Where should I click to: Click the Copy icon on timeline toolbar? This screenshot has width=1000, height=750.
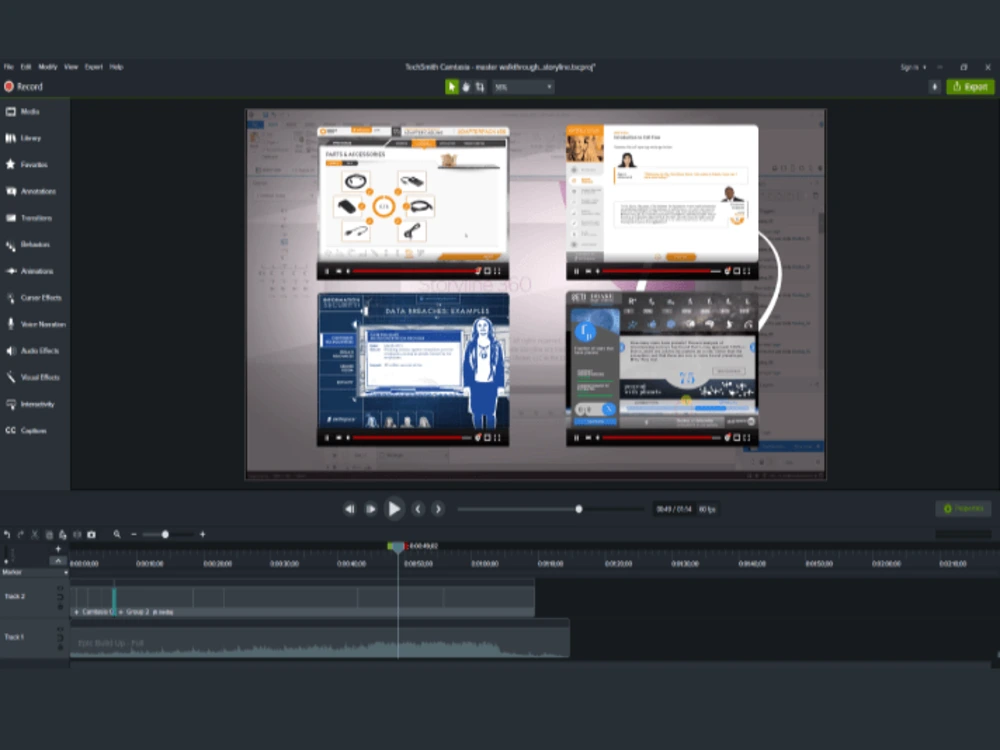[x=48, y=534]
